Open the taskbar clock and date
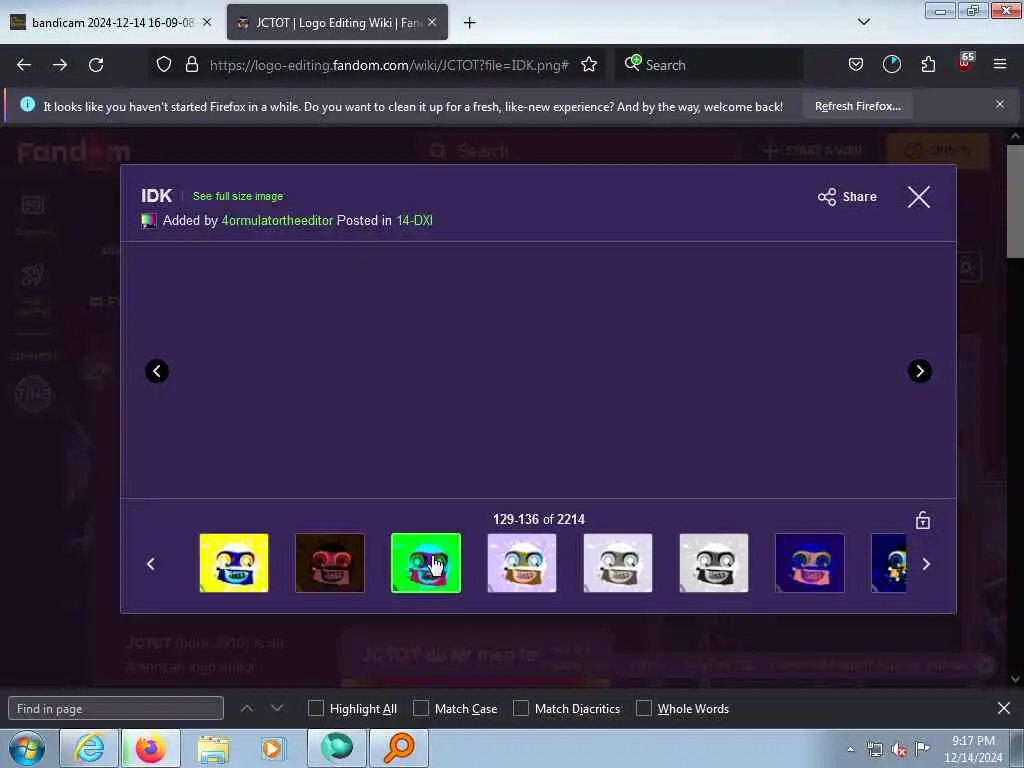This screenshot has height=768, width=1024. pyautogui.click(x=973, y=749)
